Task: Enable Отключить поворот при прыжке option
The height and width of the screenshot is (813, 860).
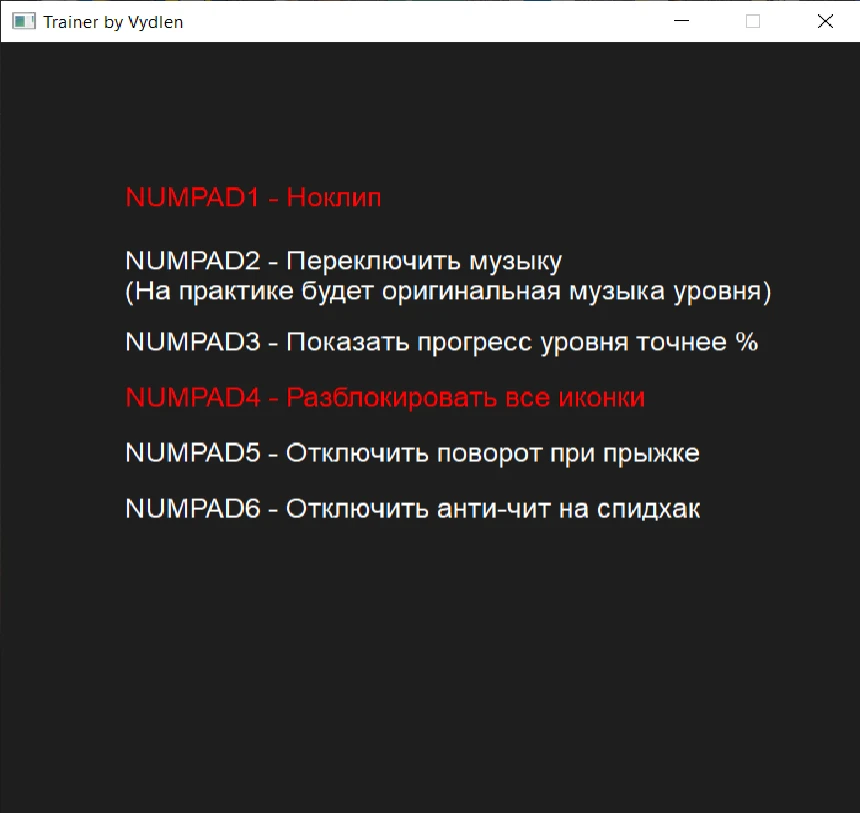Action: coord(411,452)
